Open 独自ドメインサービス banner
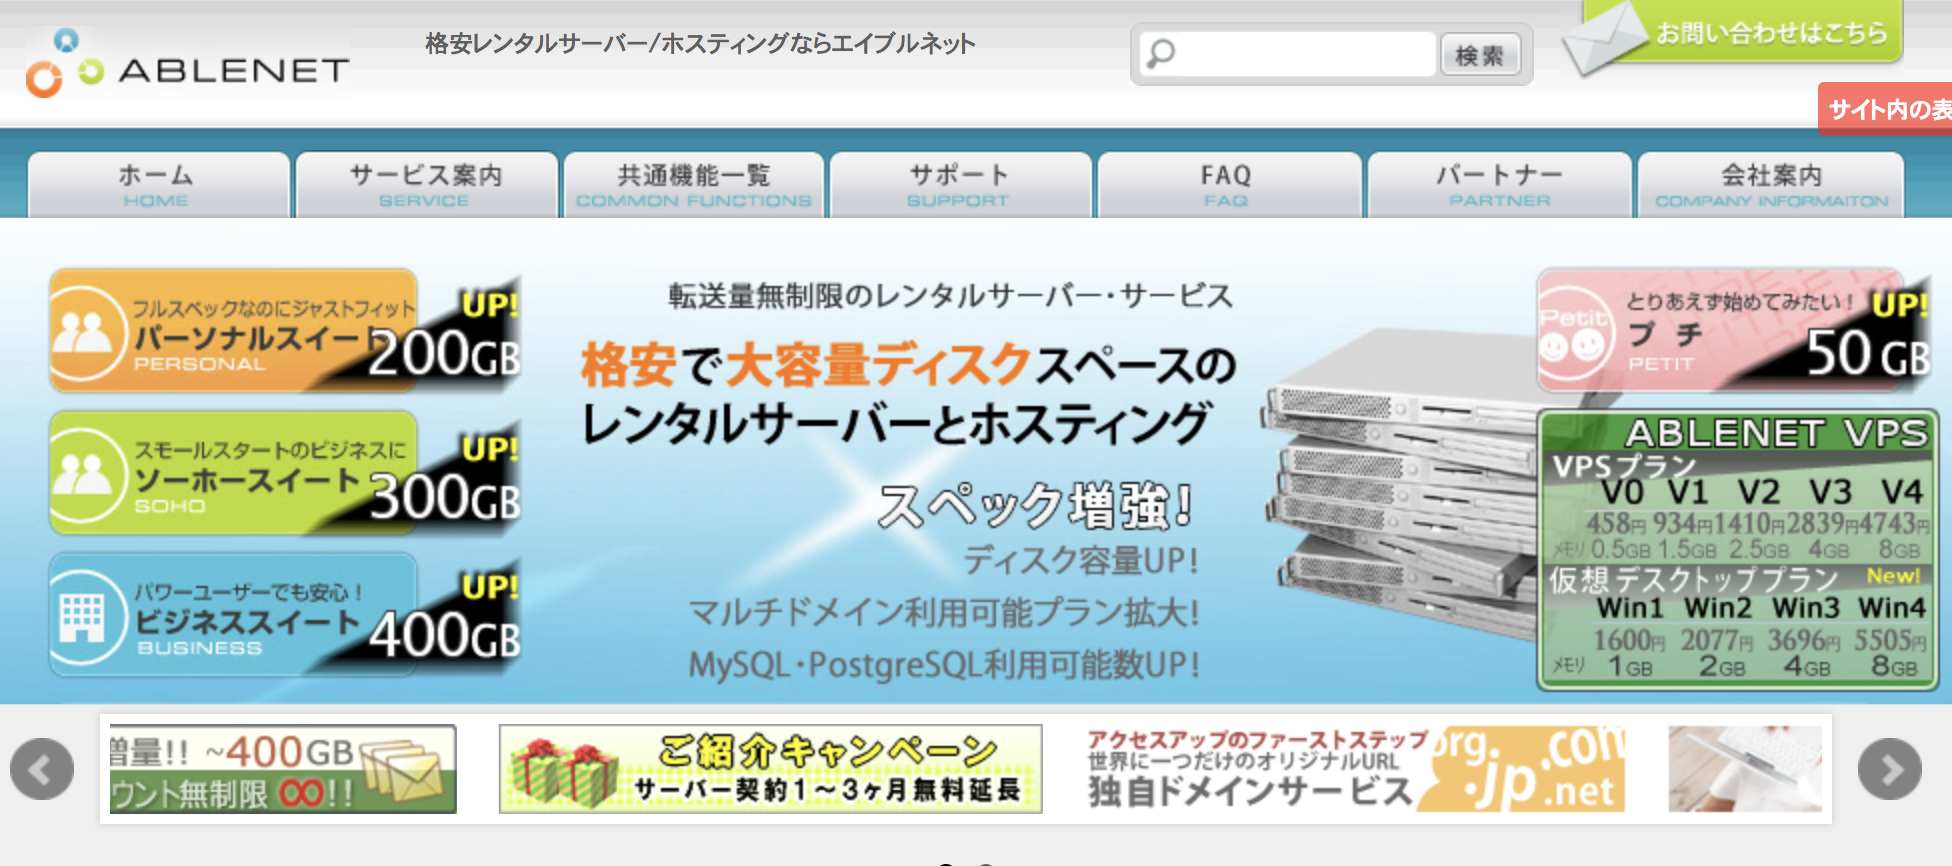1952x866 pixels. click(x=1355, y=769)
